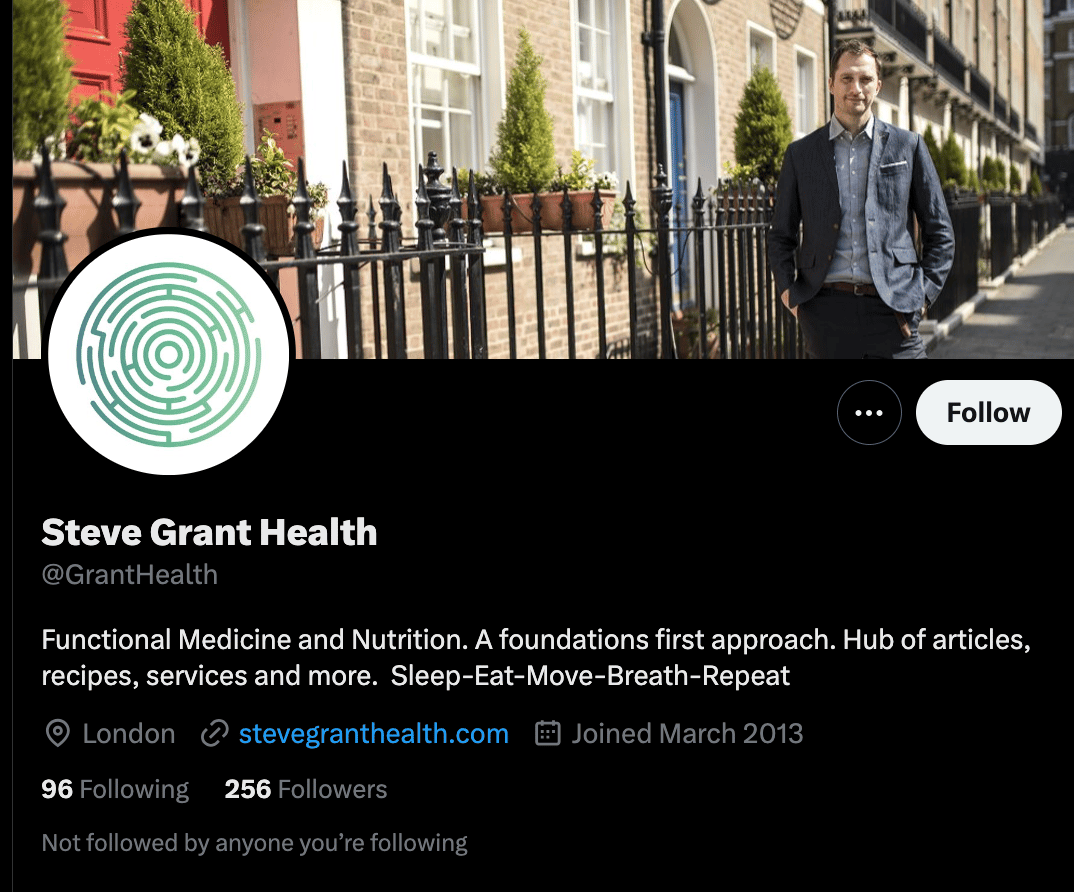1074x892 pixels.
Task: Click the man in the blazer in banner
Action: (859, 206)
